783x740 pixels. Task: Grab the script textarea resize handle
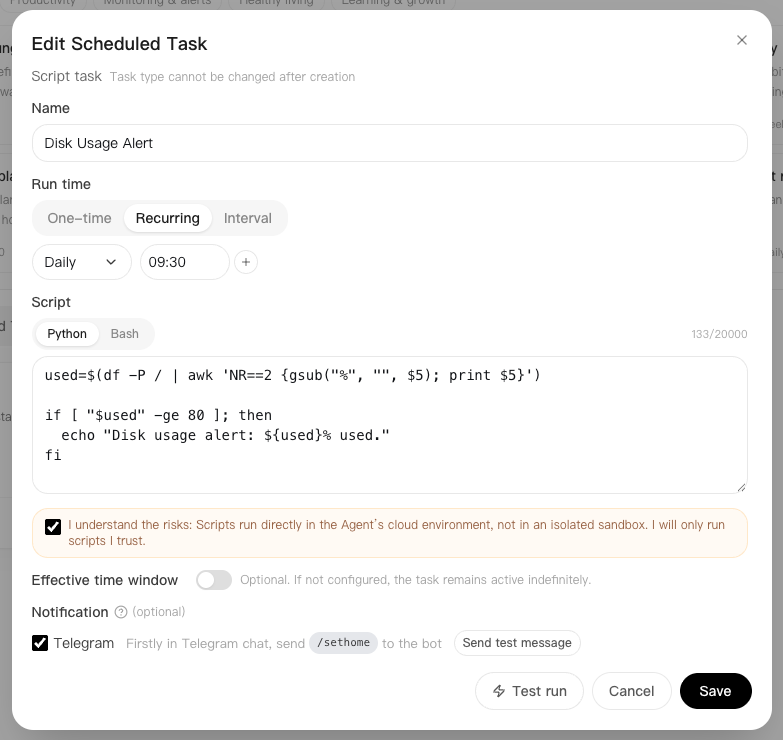click(741, 487)
